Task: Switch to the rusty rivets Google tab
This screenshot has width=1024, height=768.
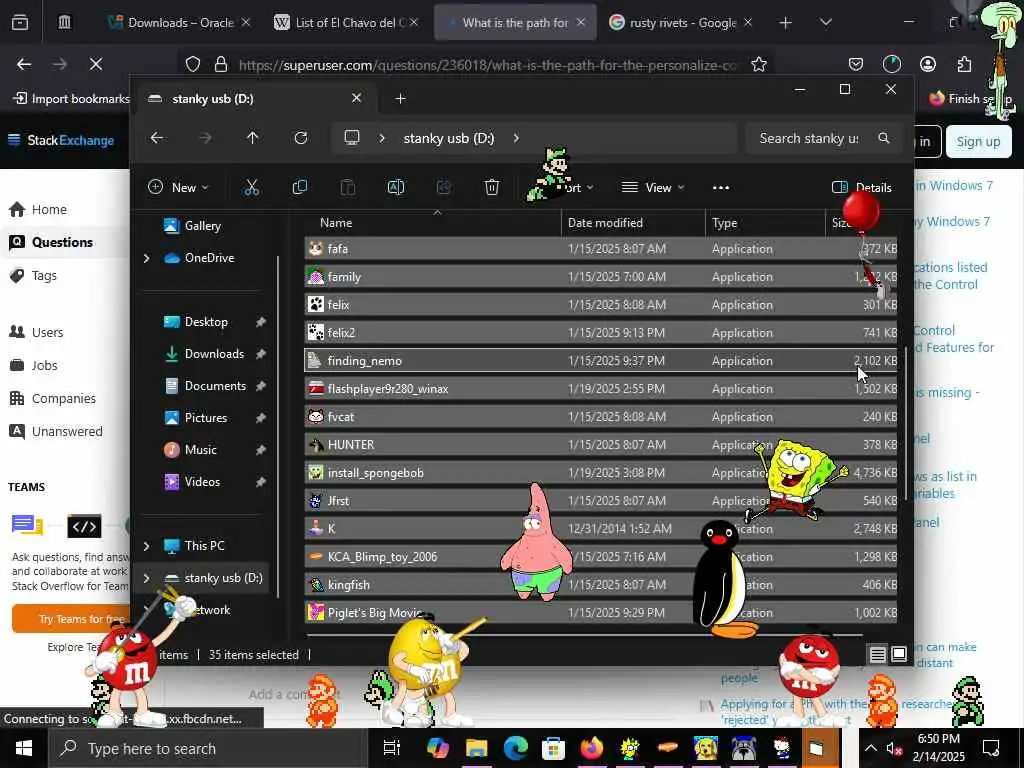Action: coord(680,22)
